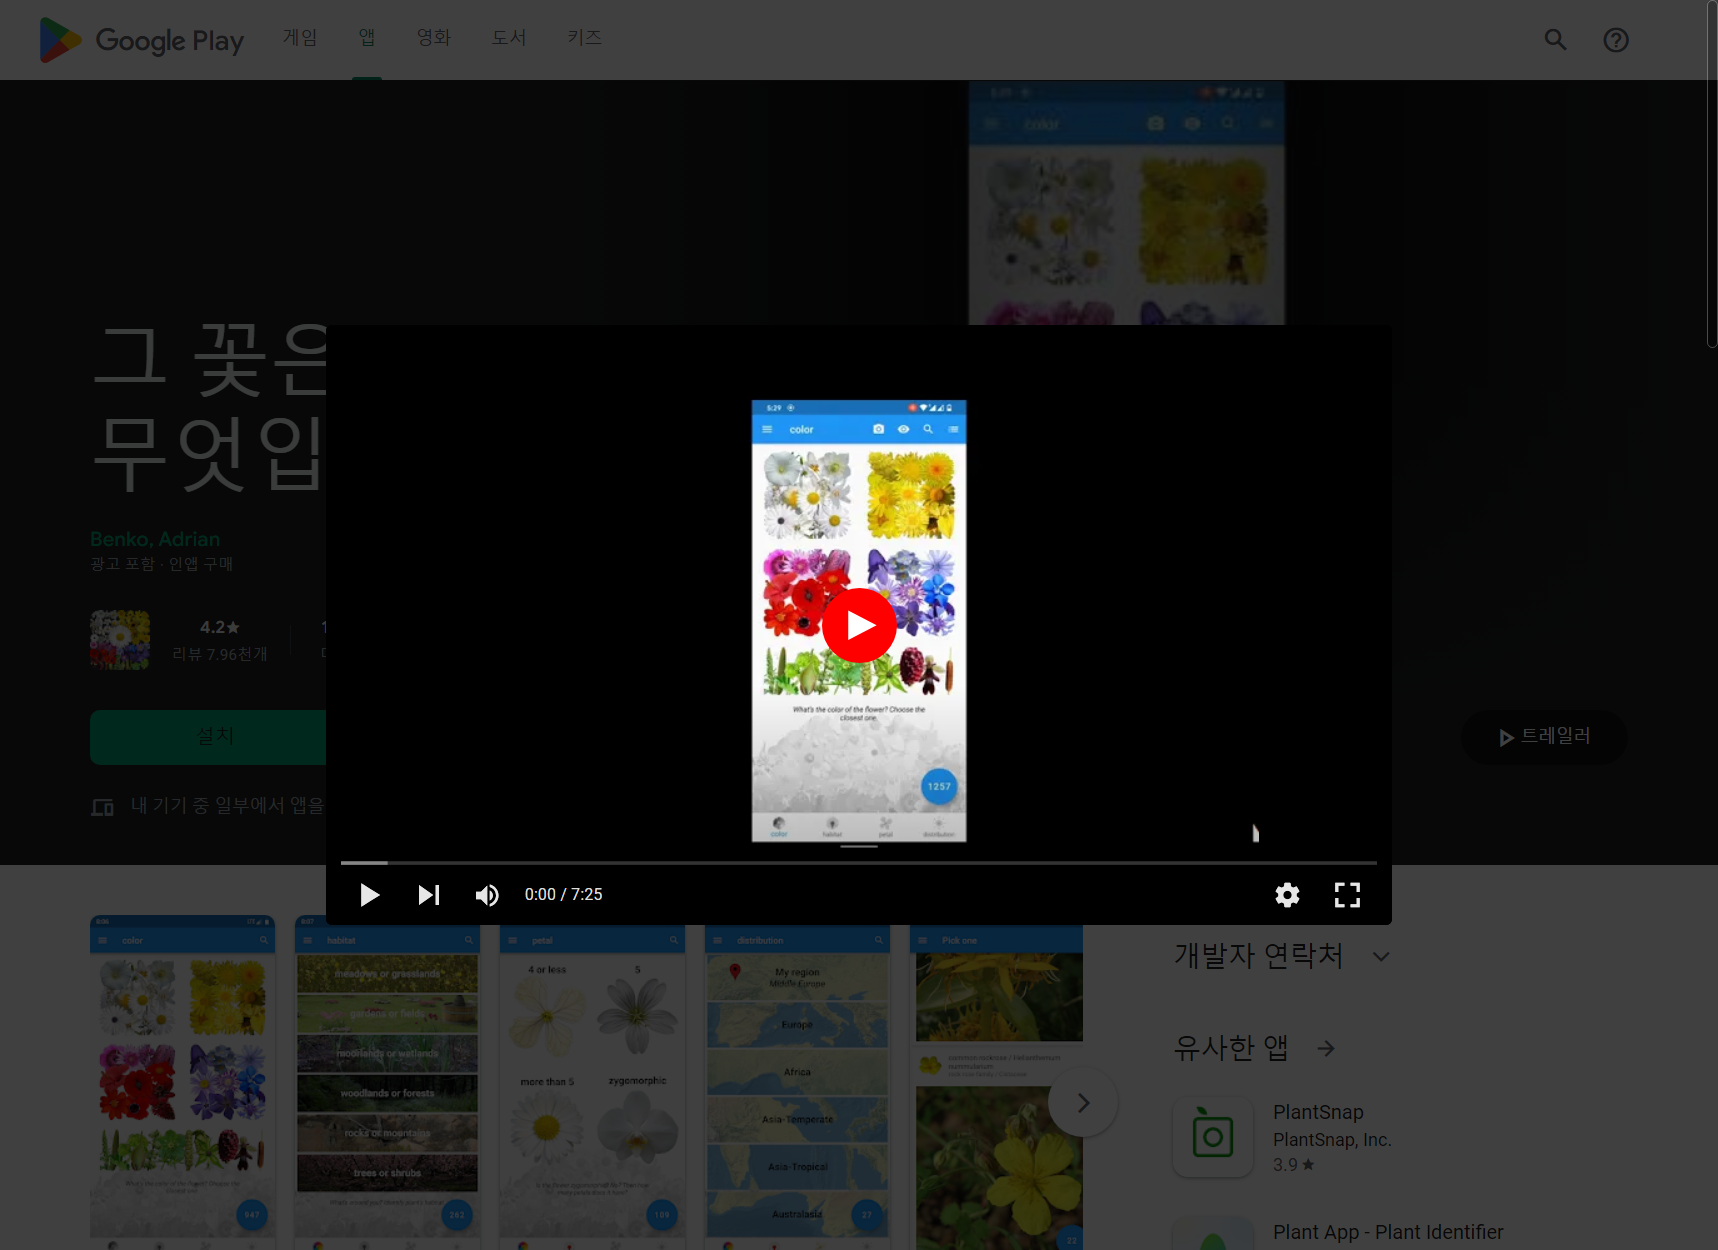Image resolution: width=1718 pixels, height=1250 pixels.
Task: Open the 앱 tab
Action: tap(367, 38)
